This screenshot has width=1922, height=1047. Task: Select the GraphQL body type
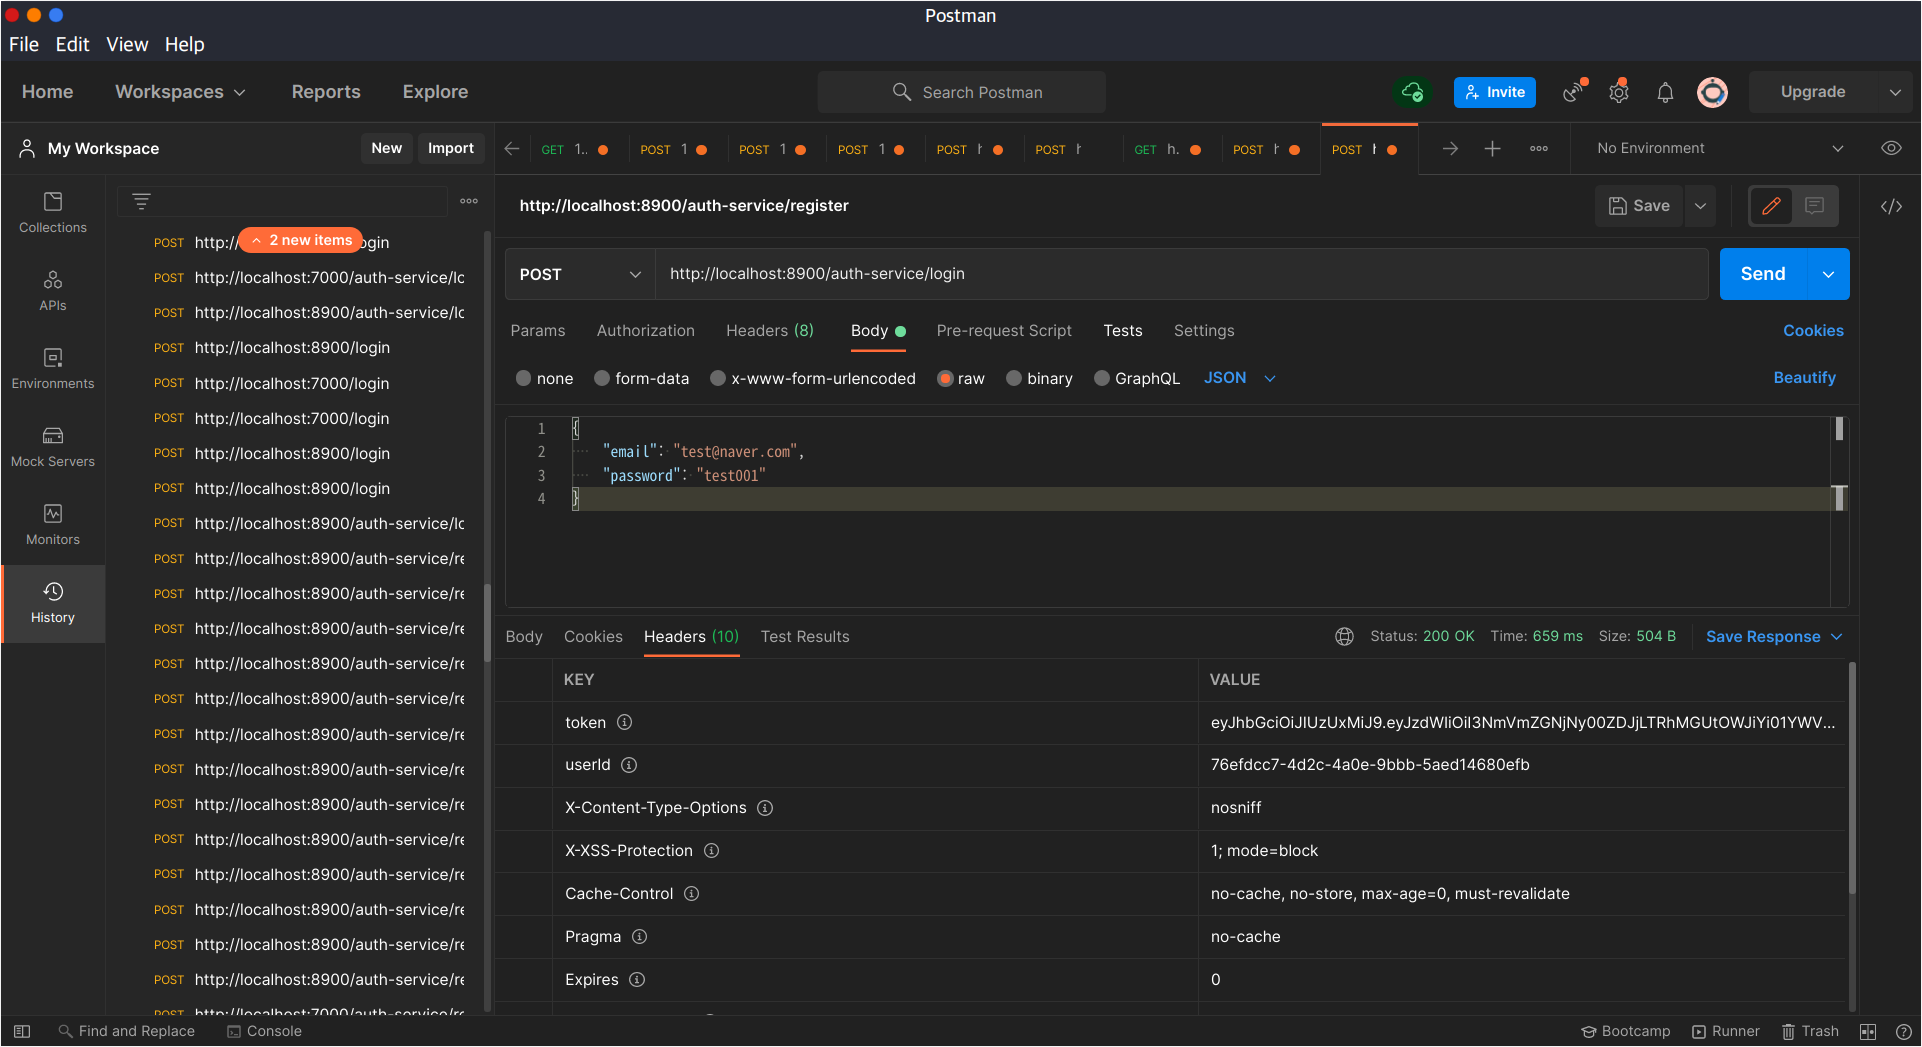click(1137, 378)
